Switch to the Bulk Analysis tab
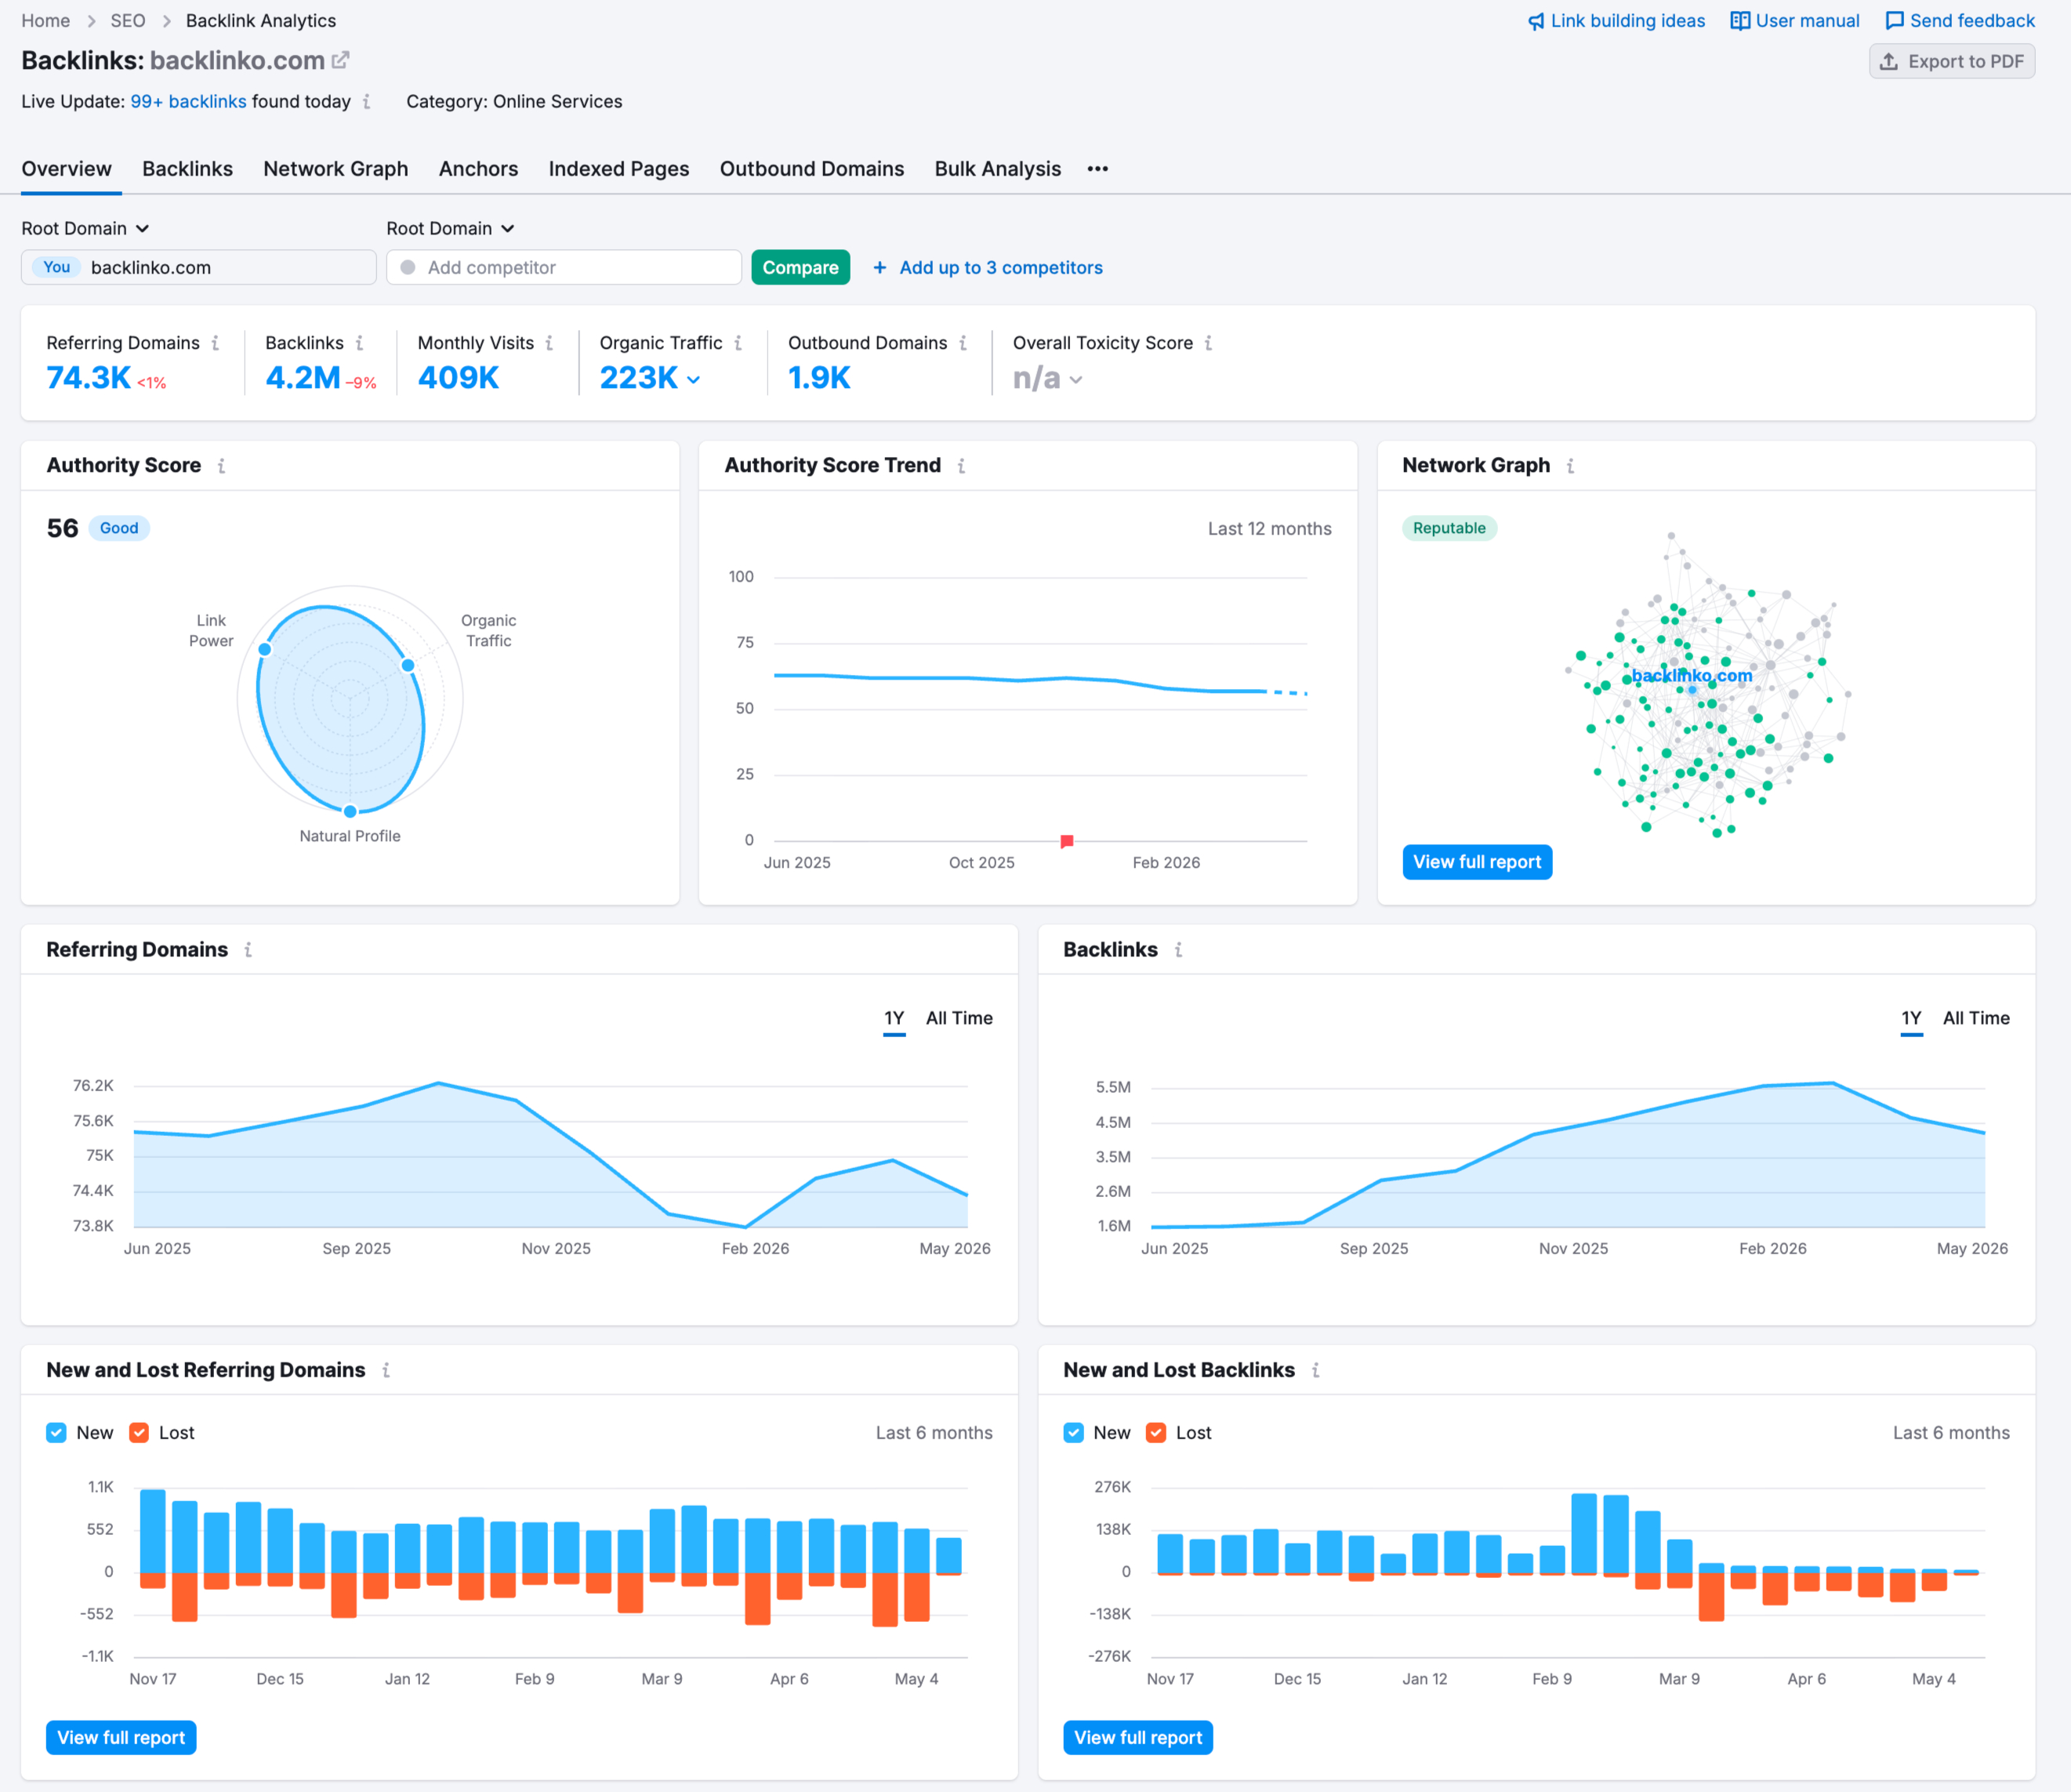 997,169
